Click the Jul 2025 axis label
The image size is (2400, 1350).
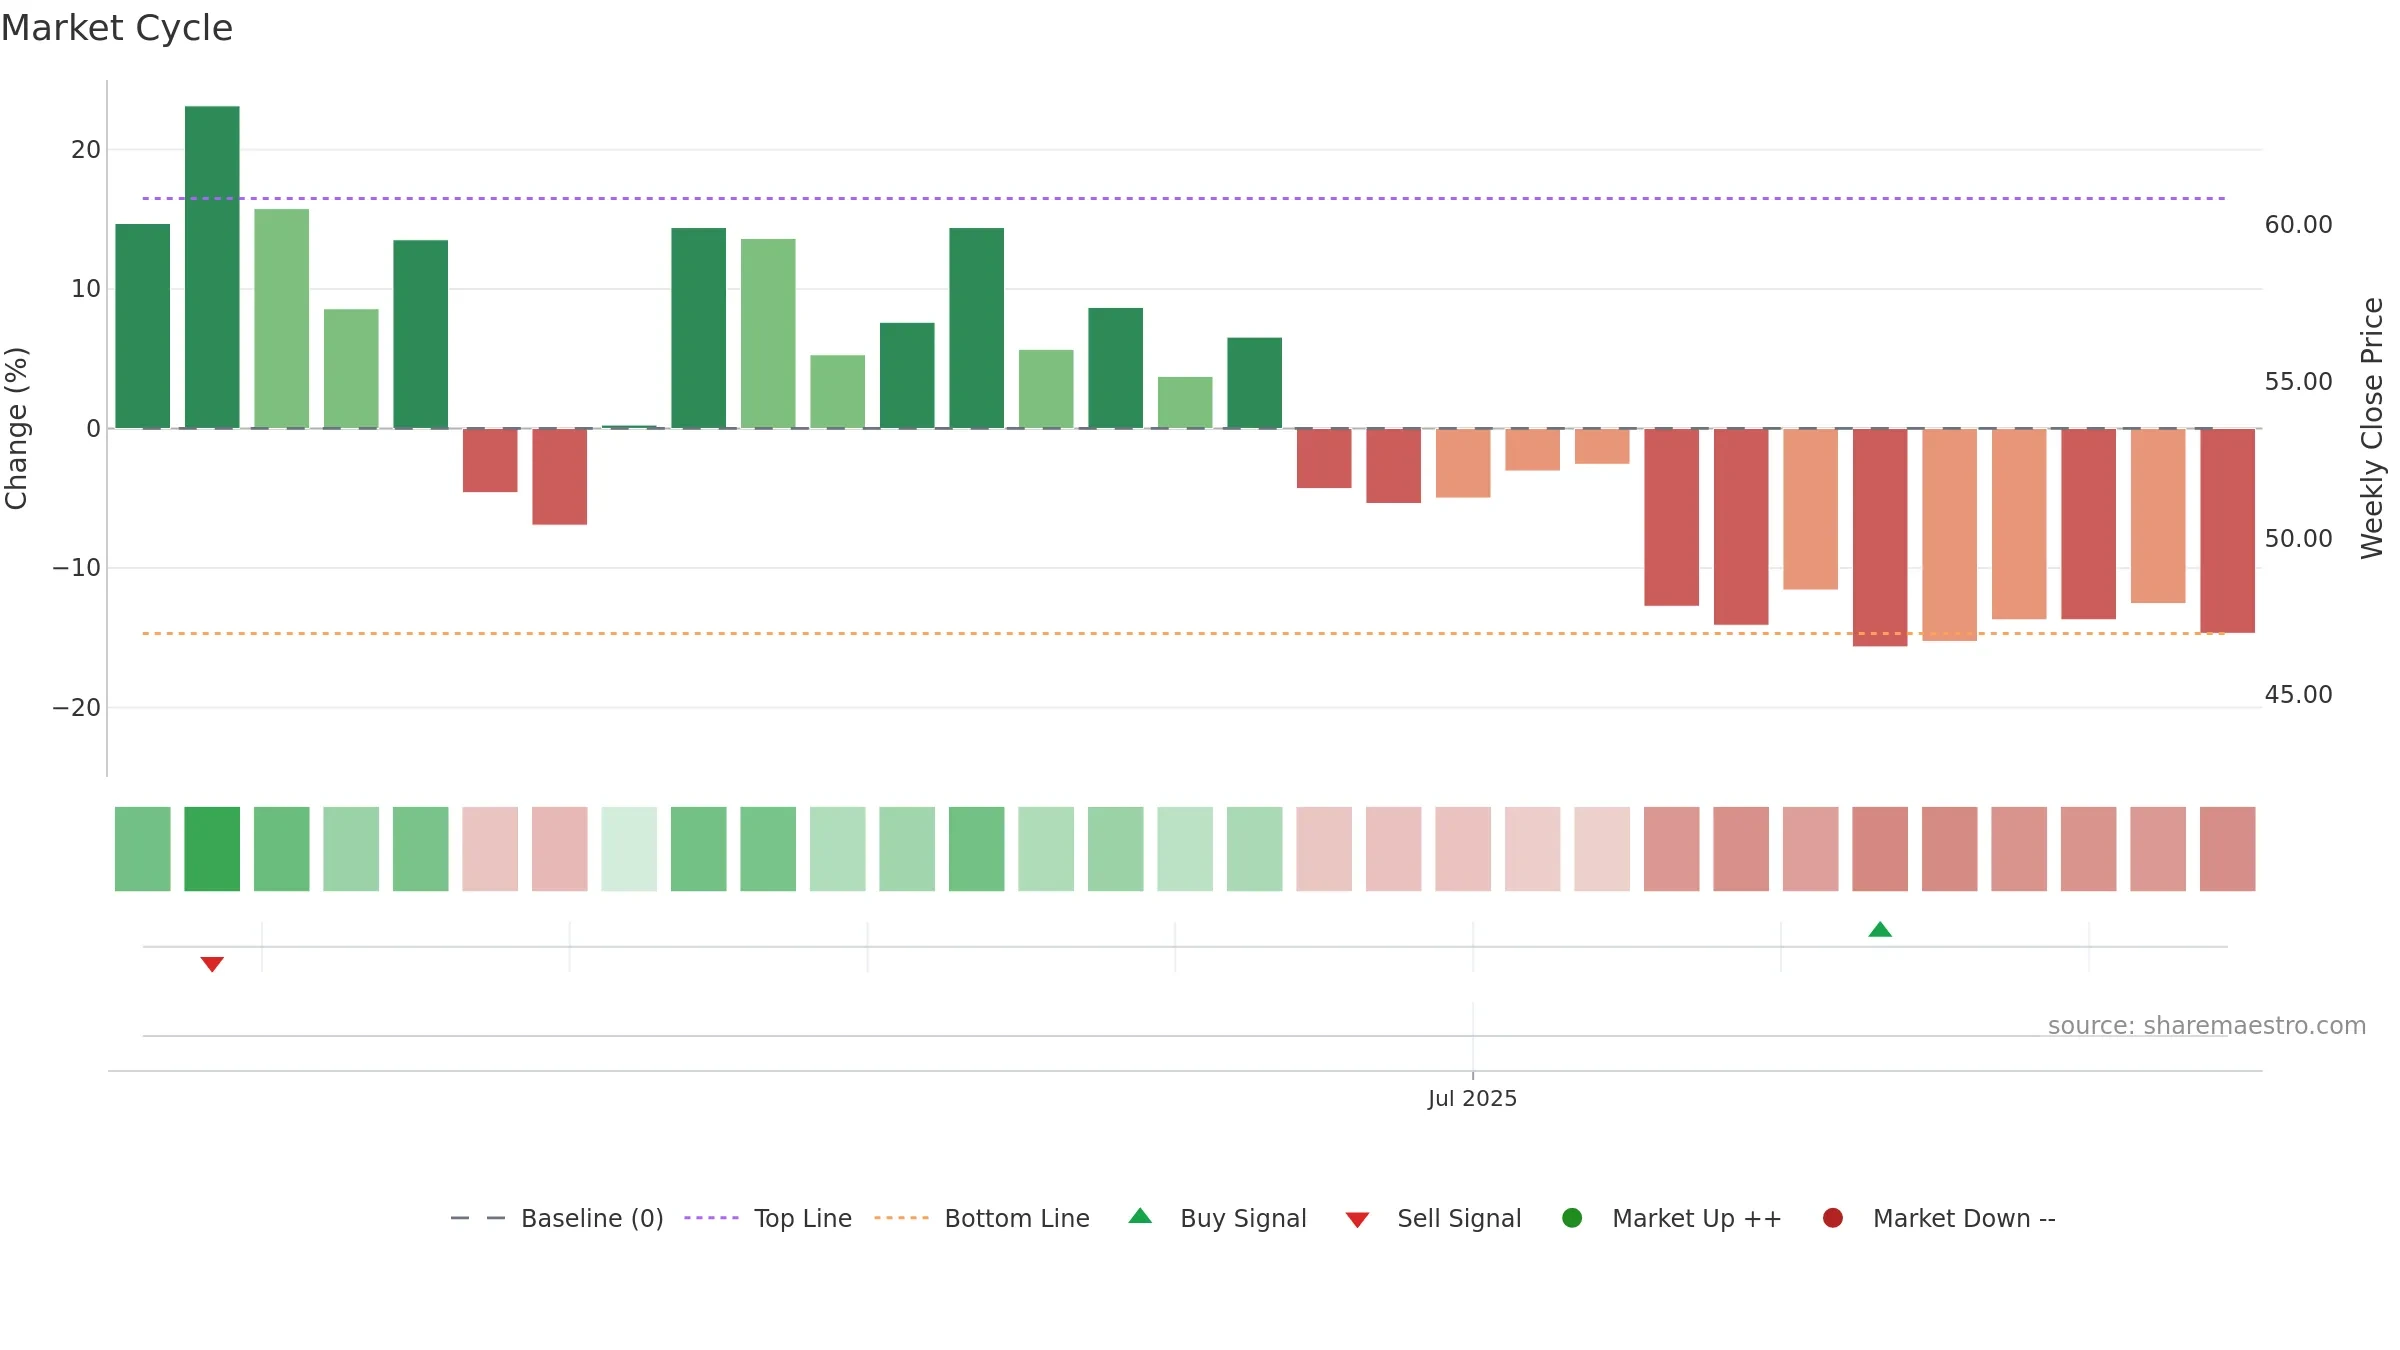1472,1098
